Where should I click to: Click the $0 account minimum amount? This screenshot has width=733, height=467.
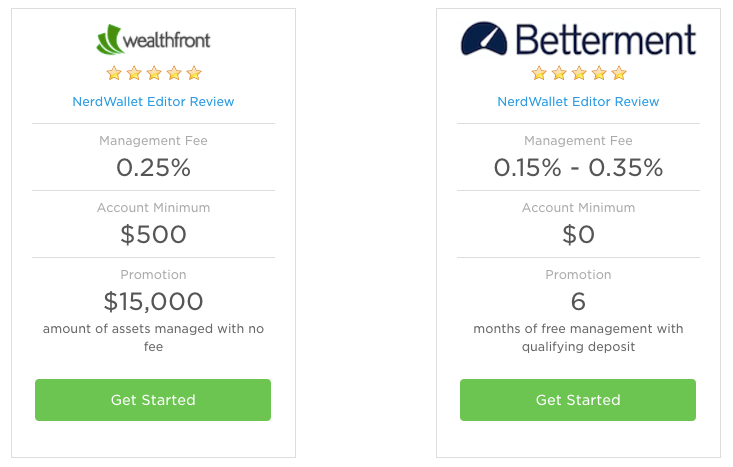click(578, 234)
